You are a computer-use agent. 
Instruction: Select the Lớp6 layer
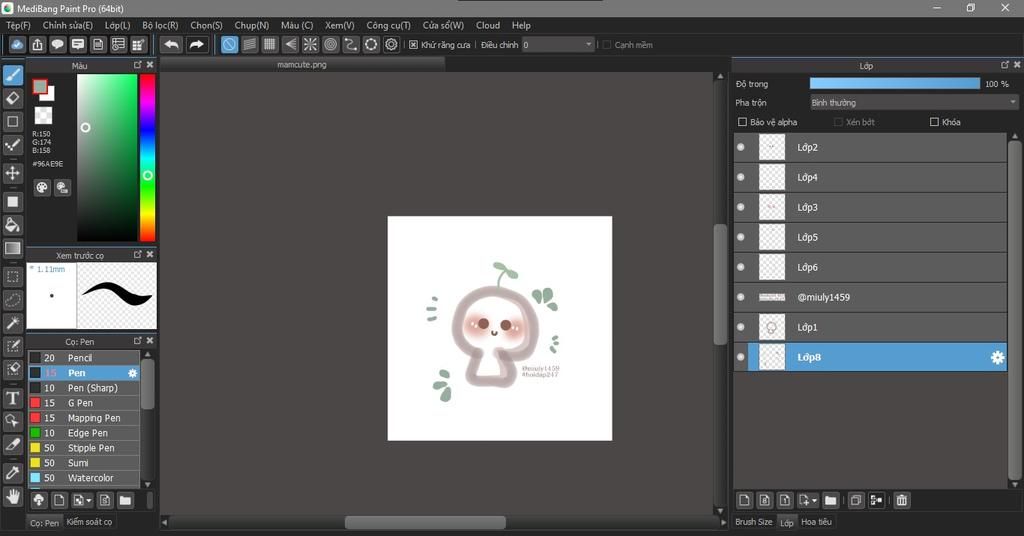tap(870, 267)
